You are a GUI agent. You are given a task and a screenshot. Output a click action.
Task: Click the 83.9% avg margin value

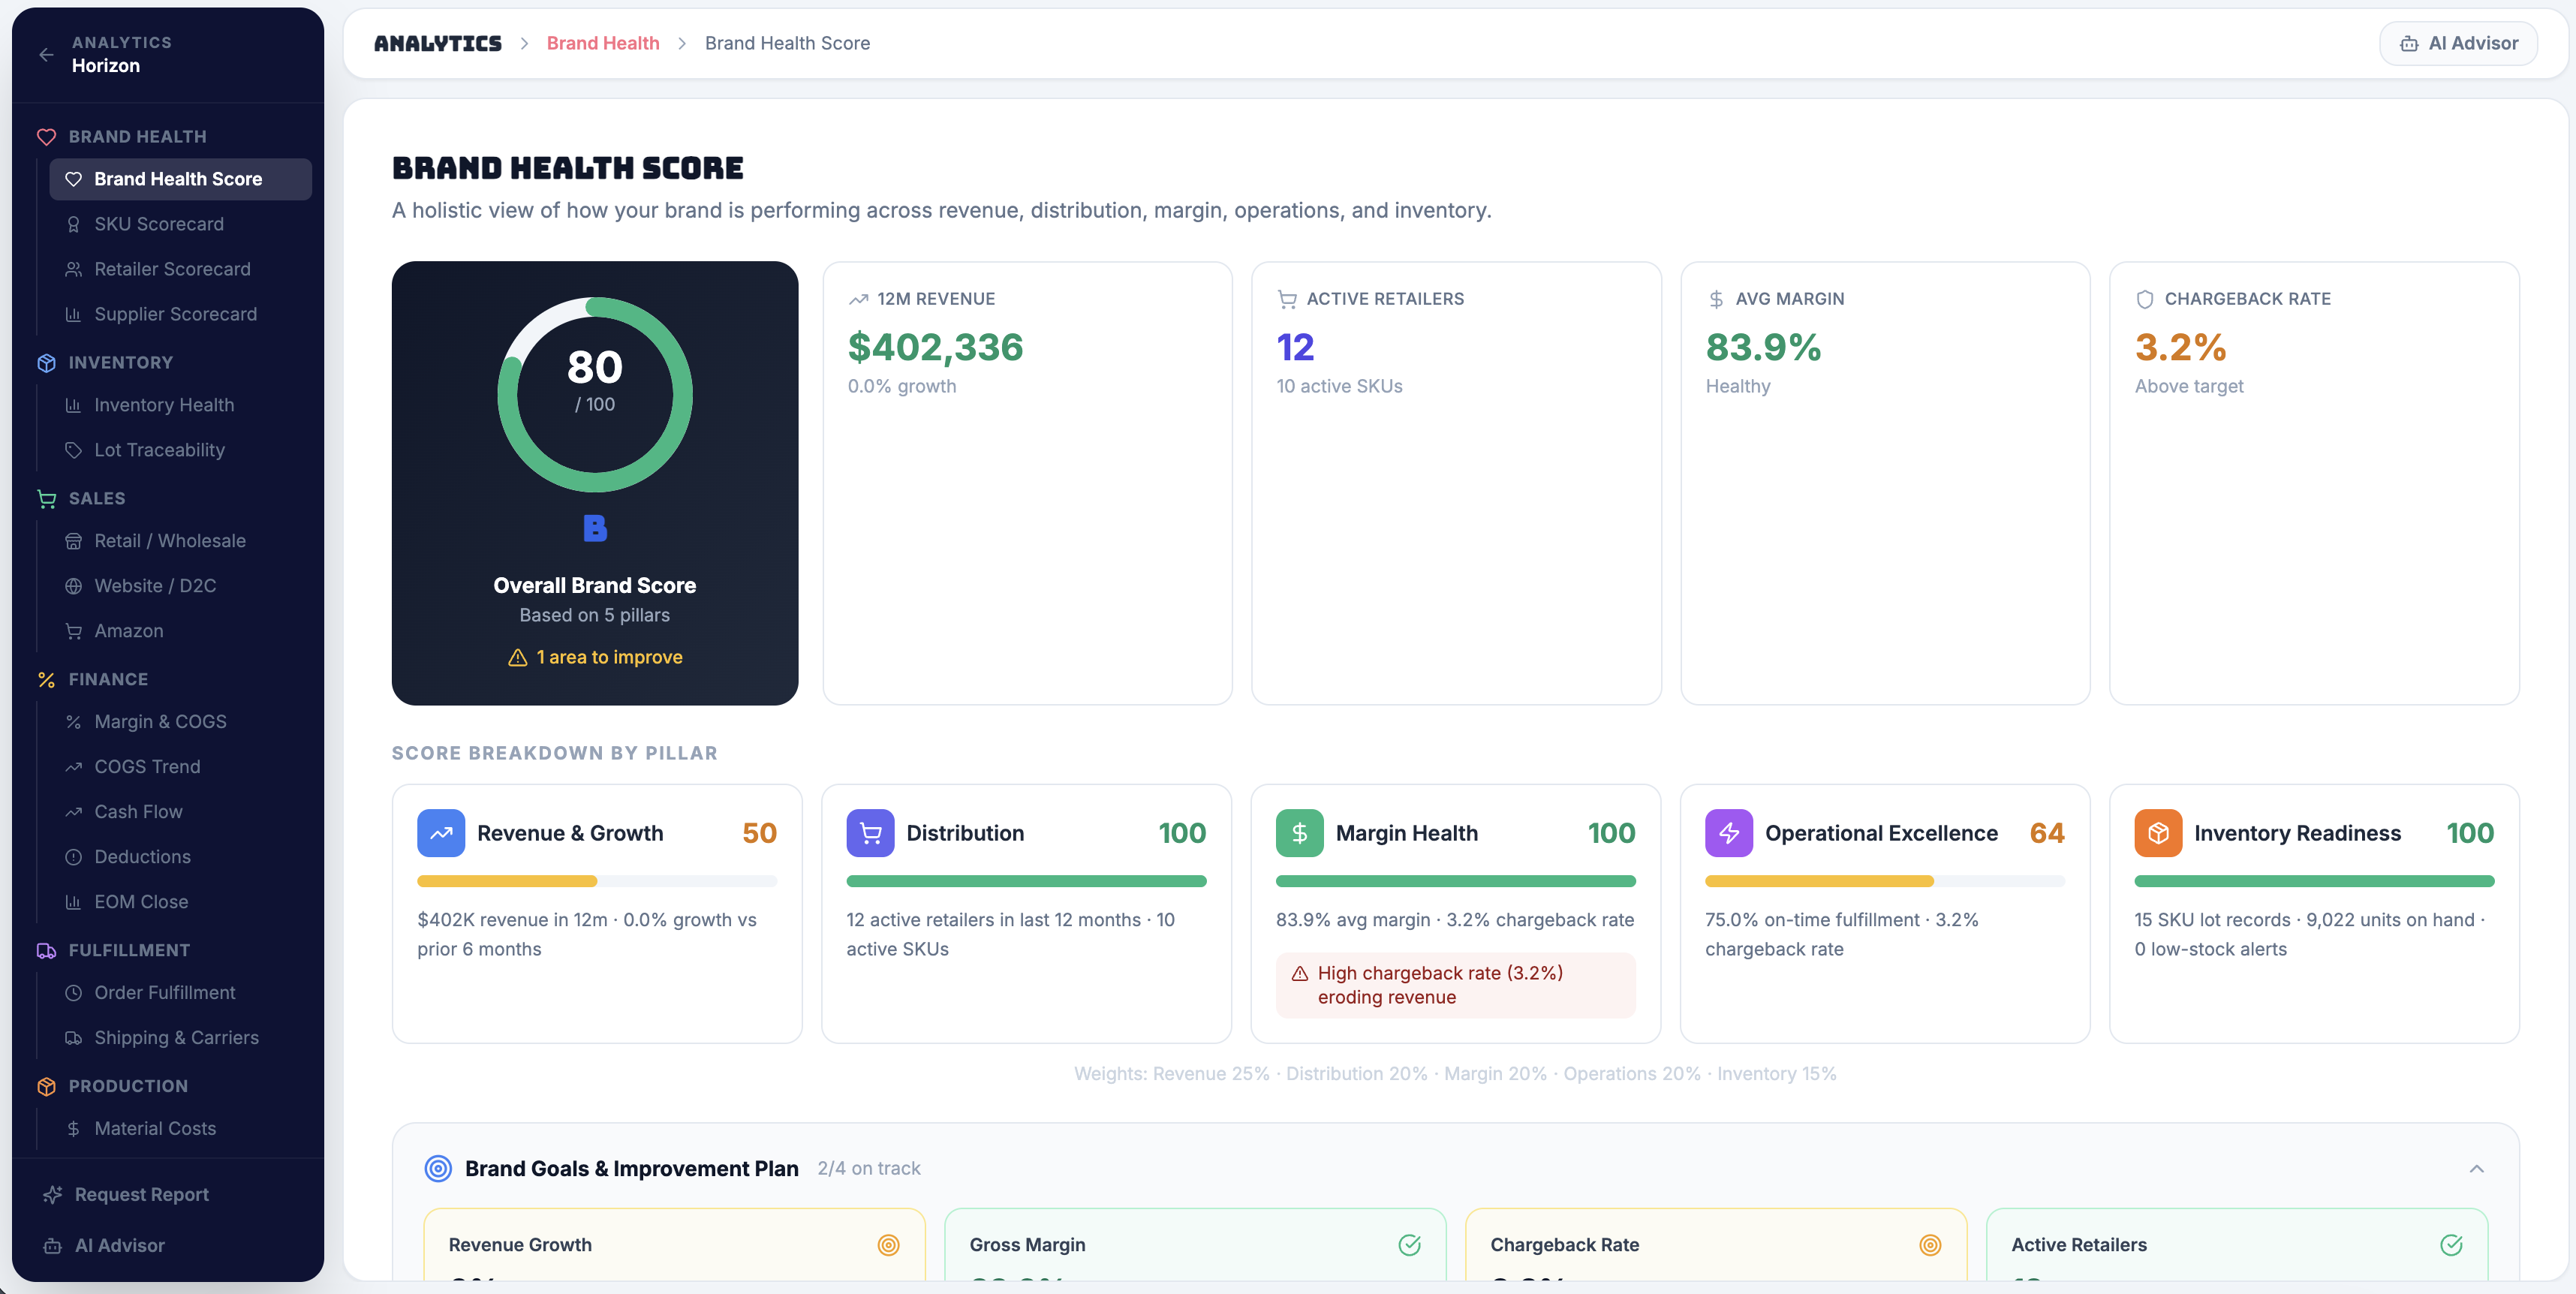tap(1763, 347)
